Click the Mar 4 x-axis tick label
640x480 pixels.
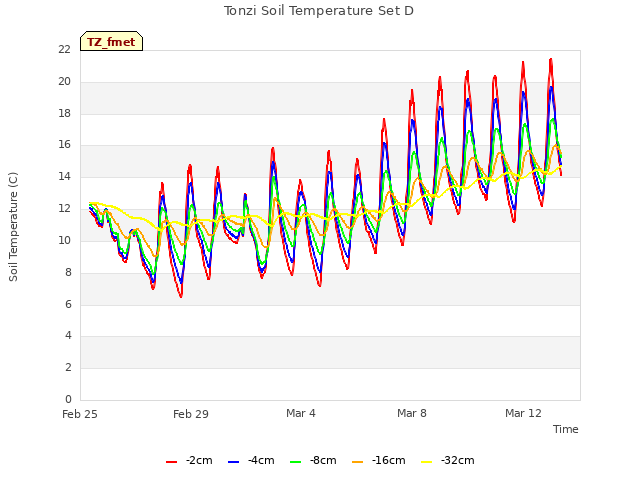pos(301,413)
